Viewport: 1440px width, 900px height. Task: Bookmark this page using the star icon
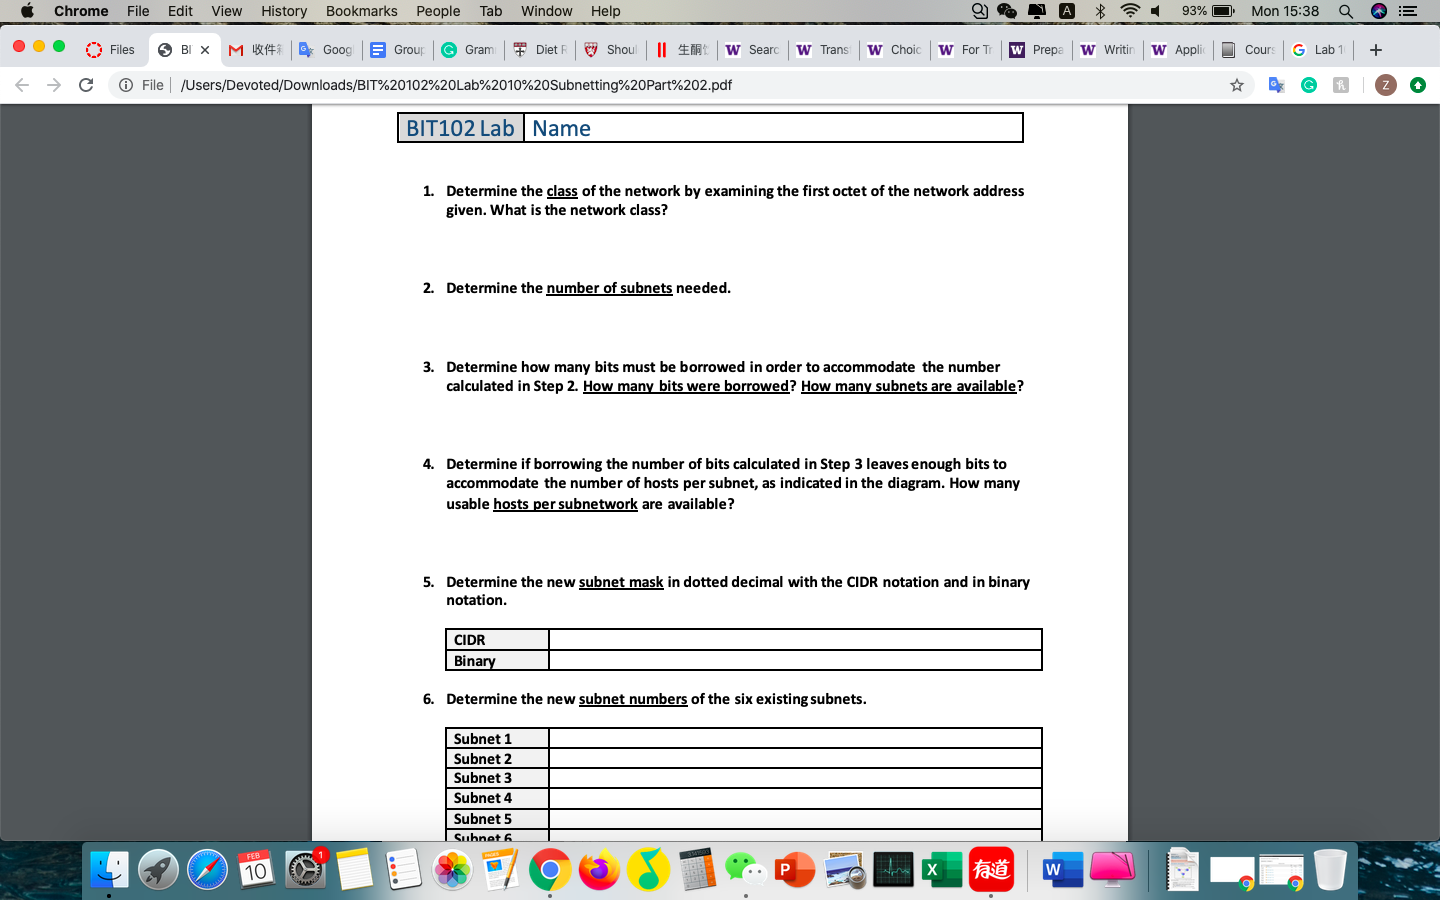(x=1238, y=85)
